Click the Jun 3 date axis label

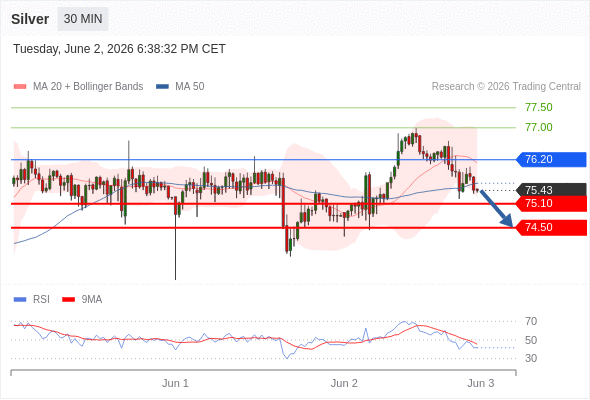click(481, 383)
